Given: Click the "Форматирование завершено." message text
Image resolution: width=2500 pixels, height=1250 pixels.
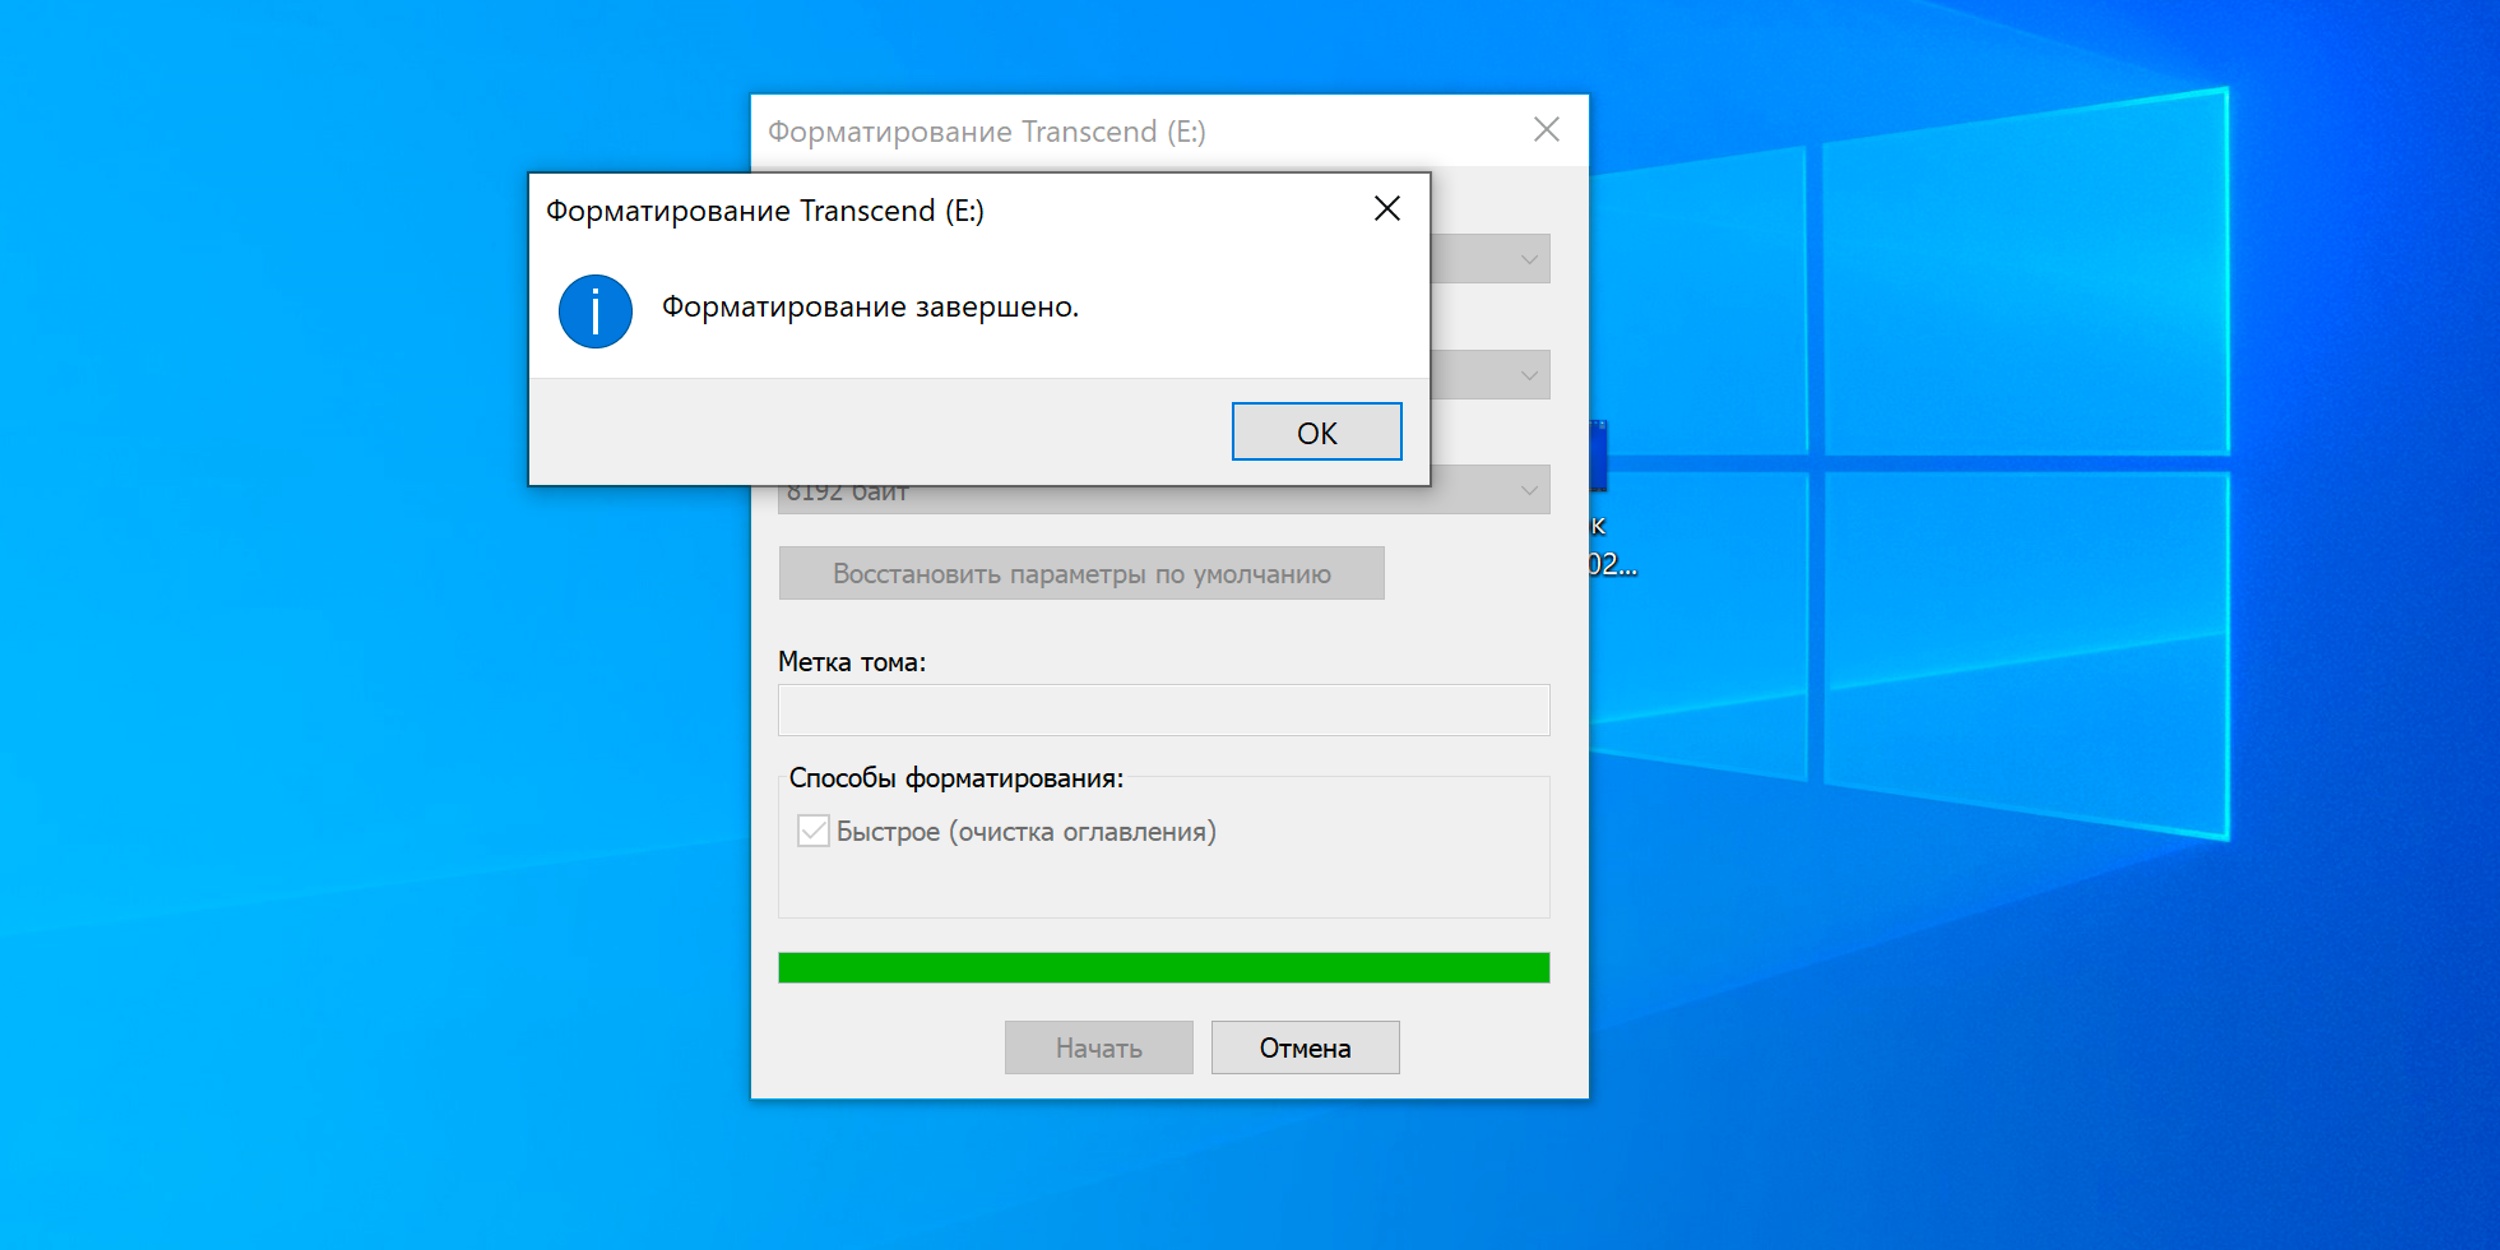Looking at the screenshot, I should point(870,307).
